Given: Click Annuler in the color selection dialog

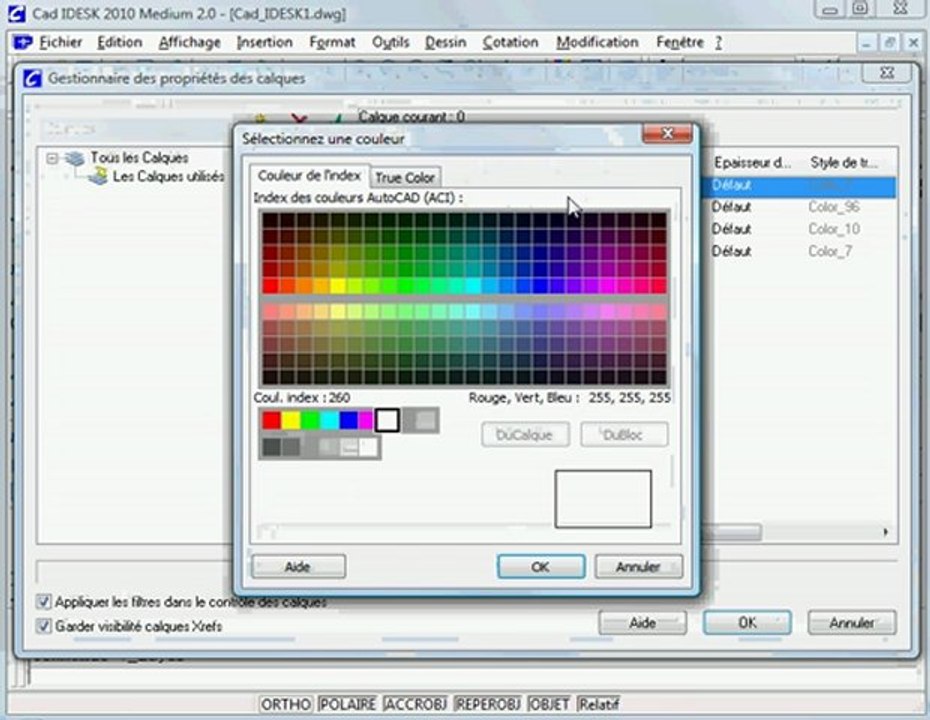Looking at the screenshot, I should click(638, 567).
